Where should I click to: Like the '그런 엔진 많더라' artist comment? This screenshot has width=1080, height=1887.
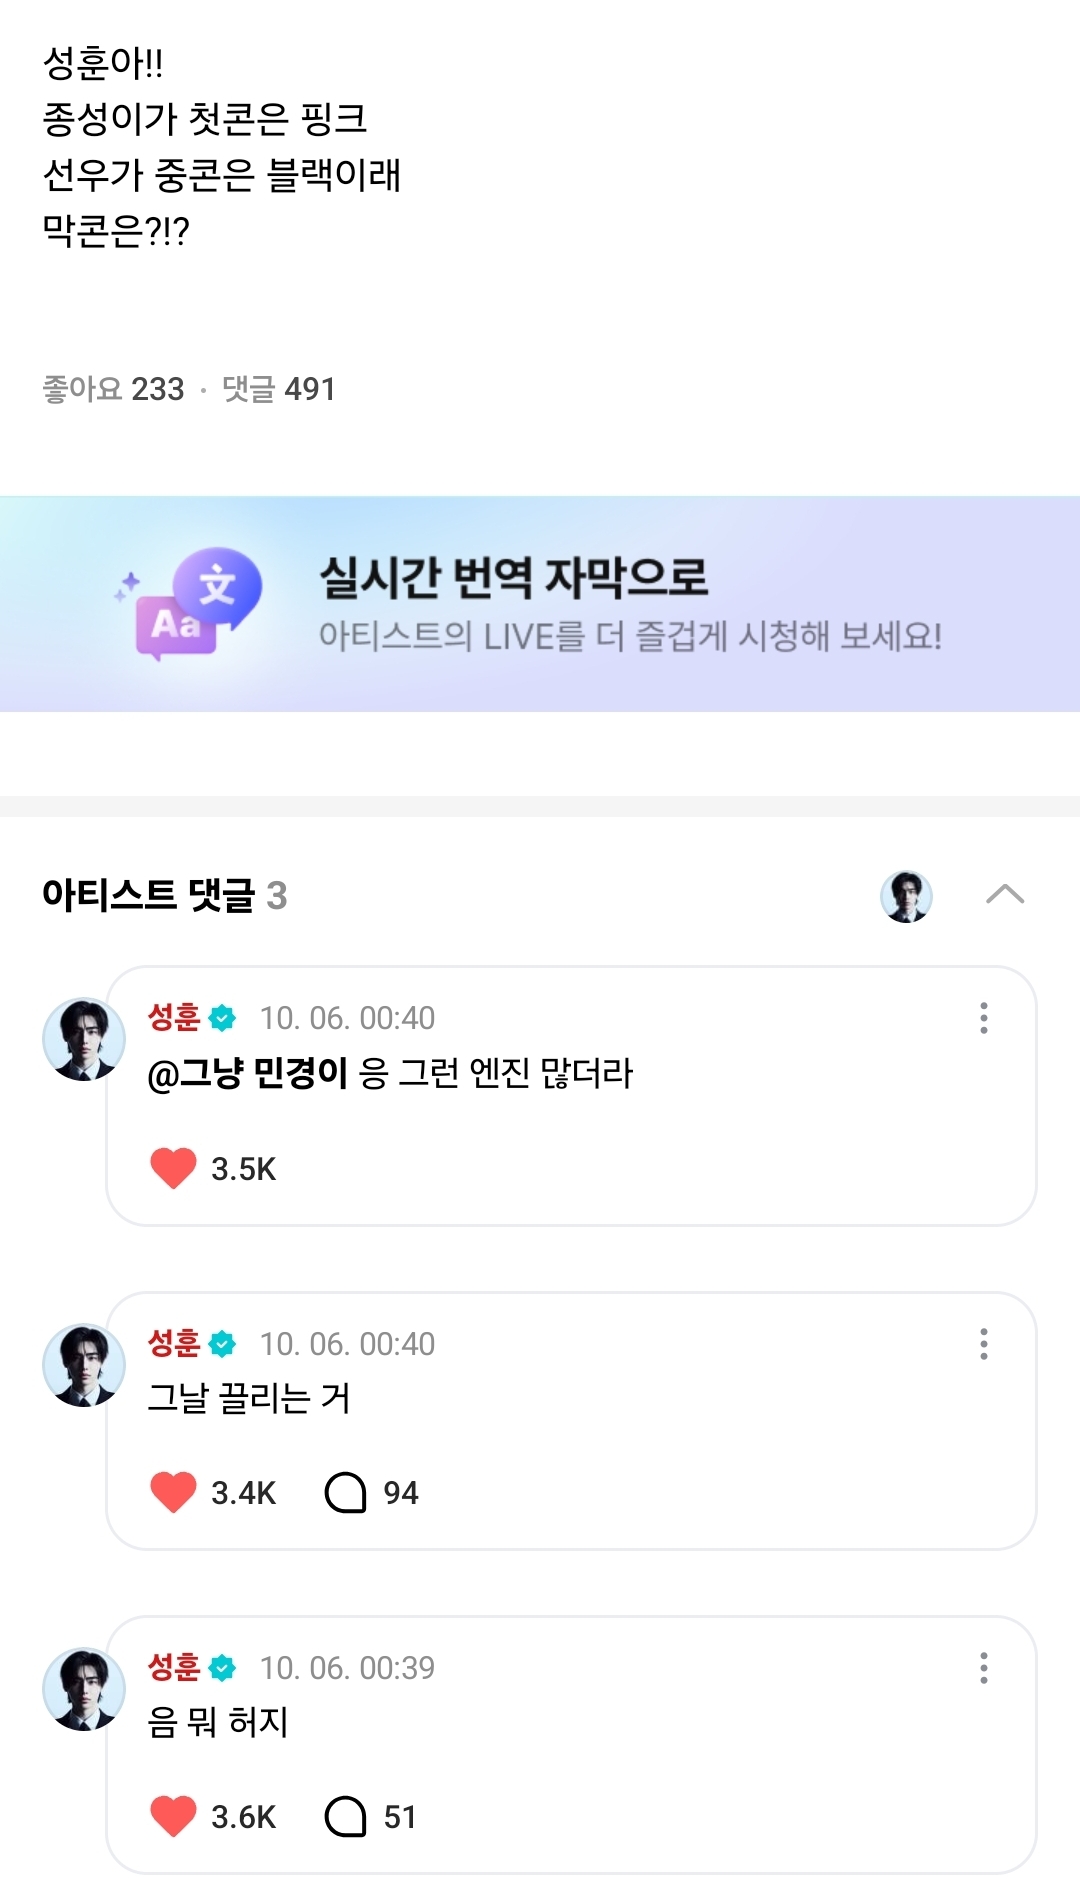click(x=173, y=1168)
